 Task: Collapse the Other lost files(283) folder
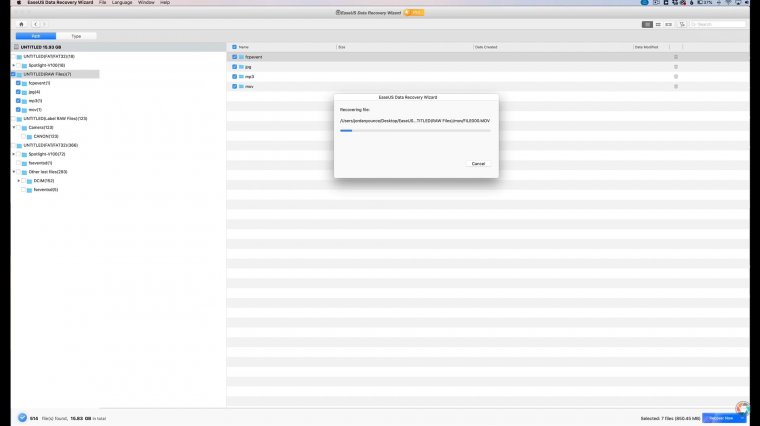click(x=14, y=172)
